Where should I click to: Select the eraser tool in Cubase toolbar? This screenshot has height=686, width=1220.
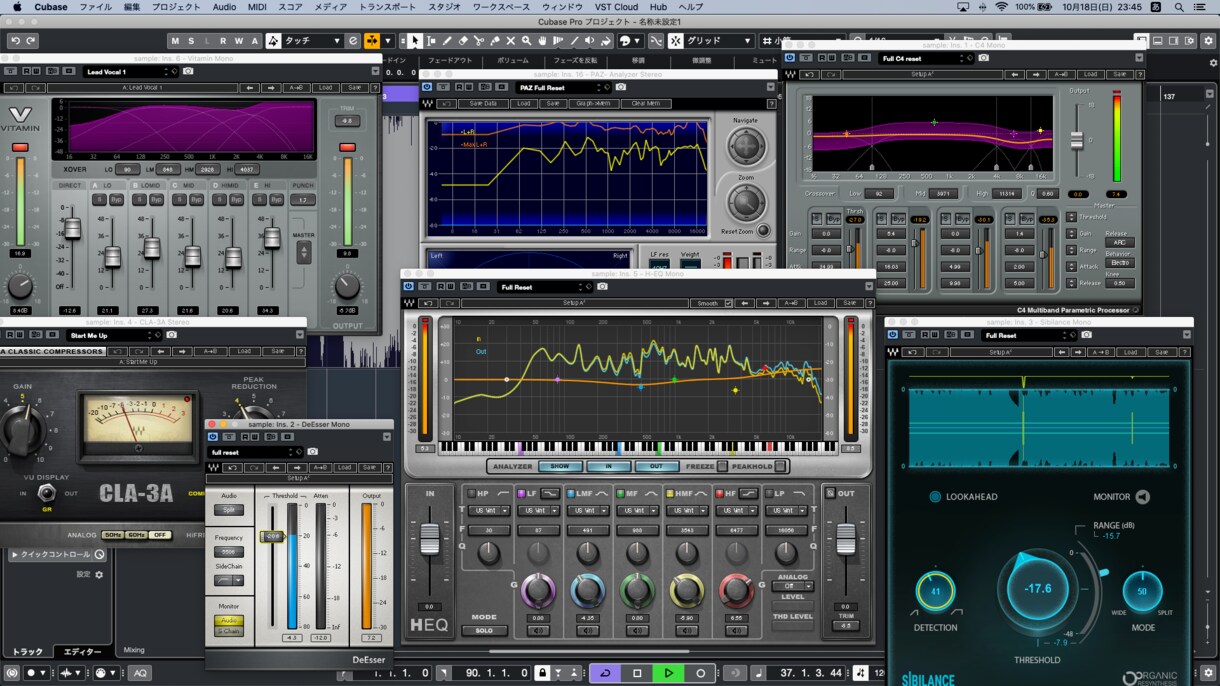(463, 41)
